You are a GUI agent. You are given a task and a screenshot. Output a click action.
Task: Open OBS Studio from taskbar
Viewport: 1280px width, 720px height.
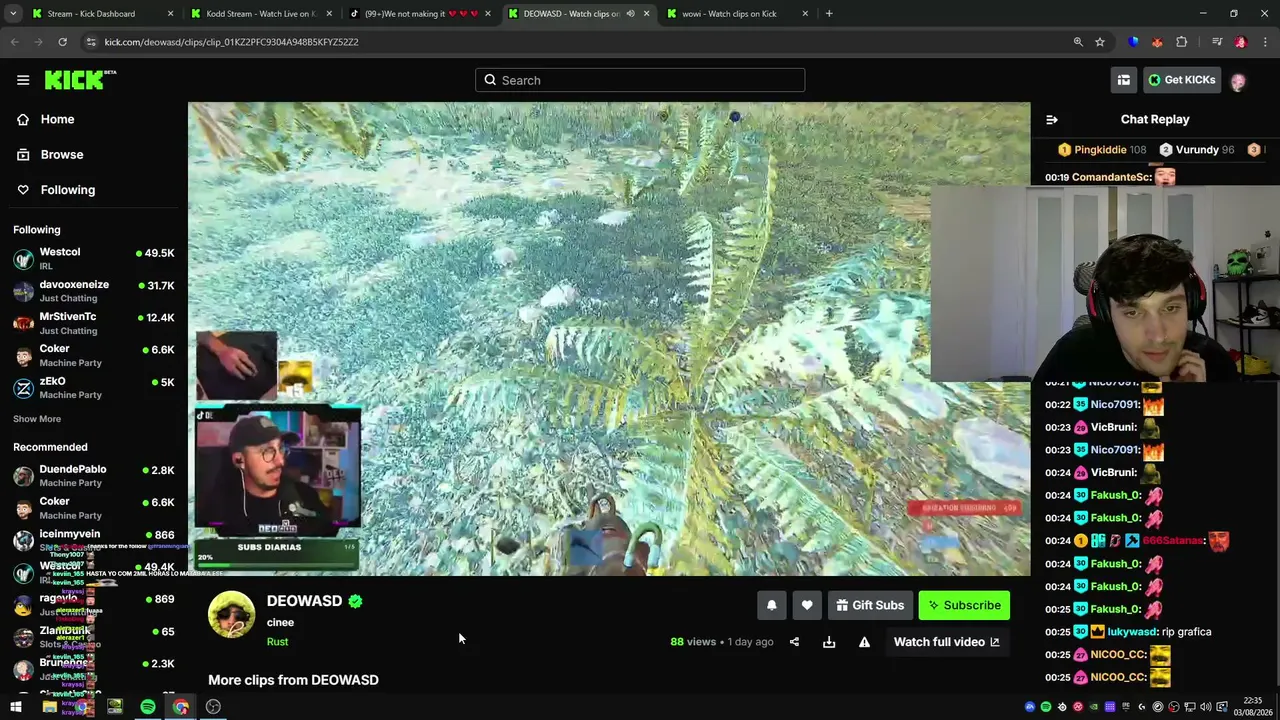click(x=213, y=707)
